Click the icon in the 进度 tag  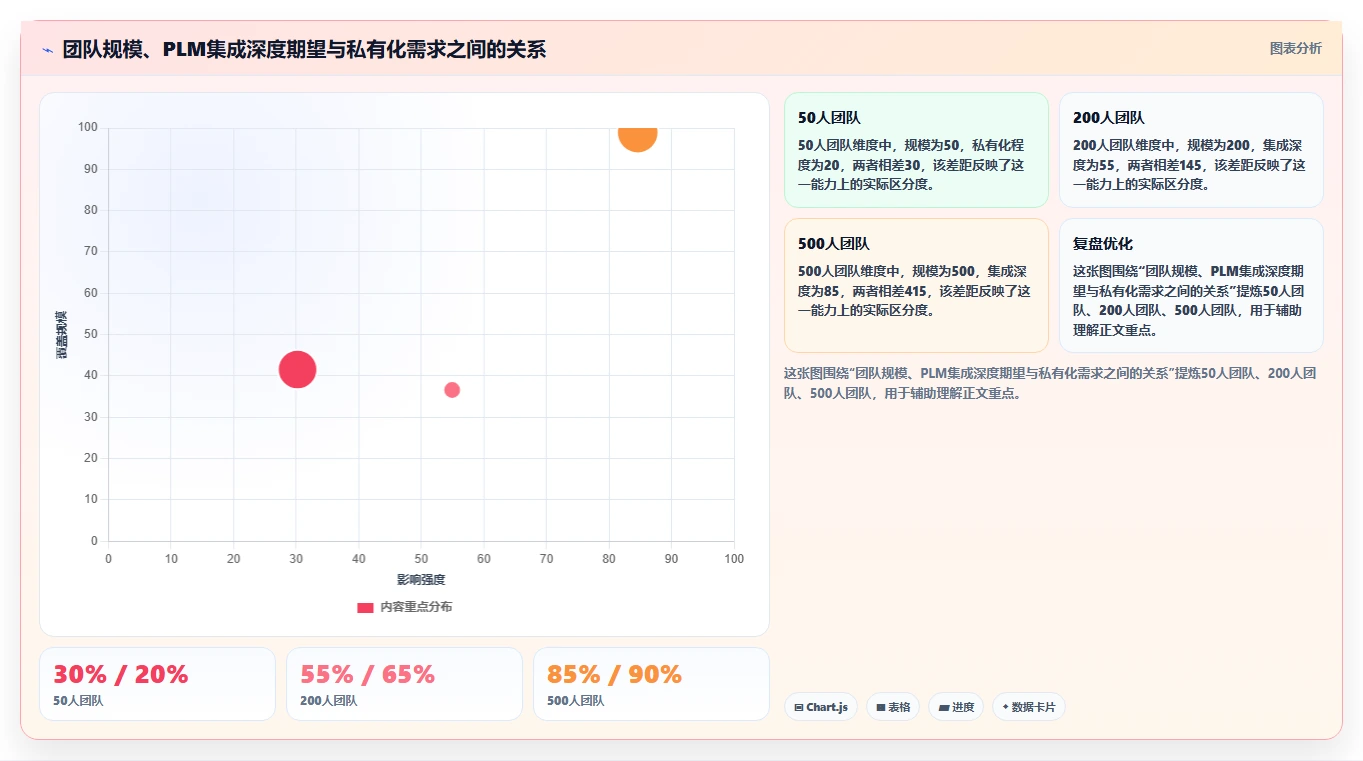pyautogui.click(x=944, y=707)
